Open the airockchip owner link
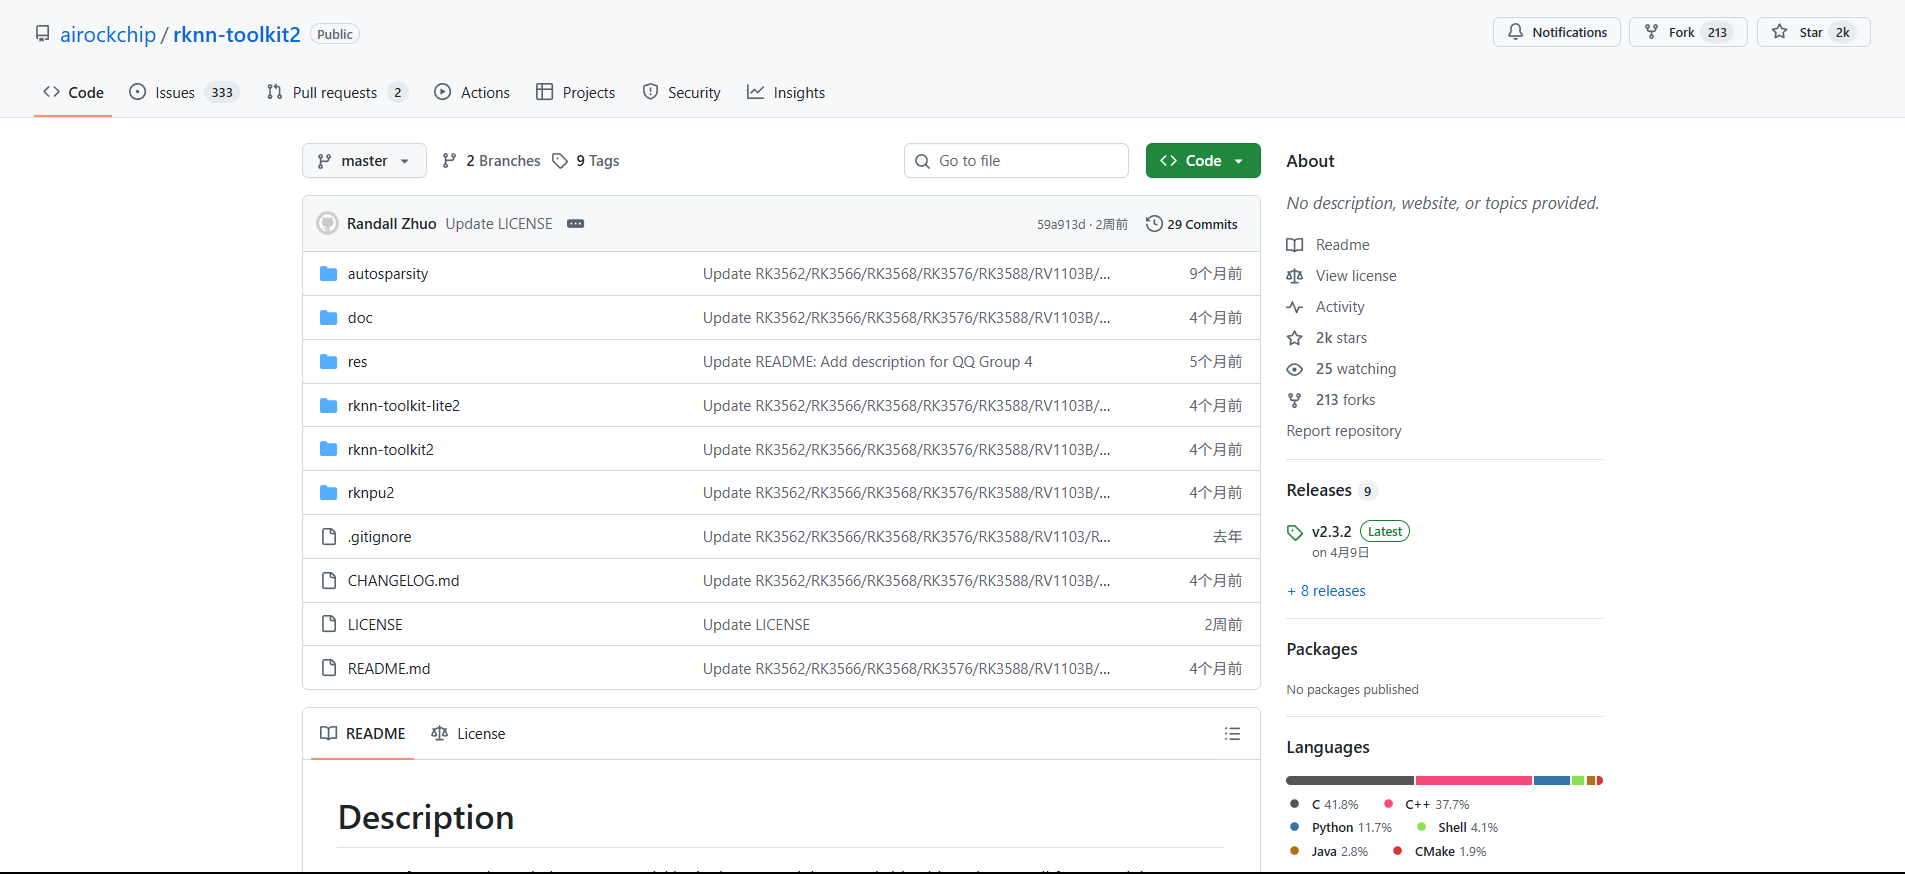The image size is (1905, 874). click(x=108, y=34)
